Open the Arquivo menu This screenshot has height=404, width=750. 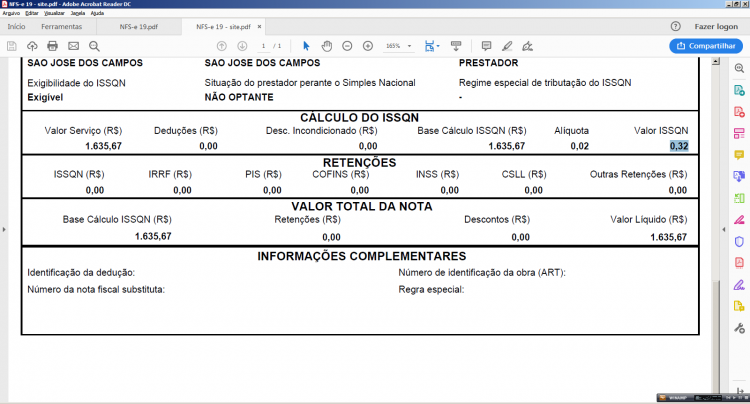click(11, 13)
